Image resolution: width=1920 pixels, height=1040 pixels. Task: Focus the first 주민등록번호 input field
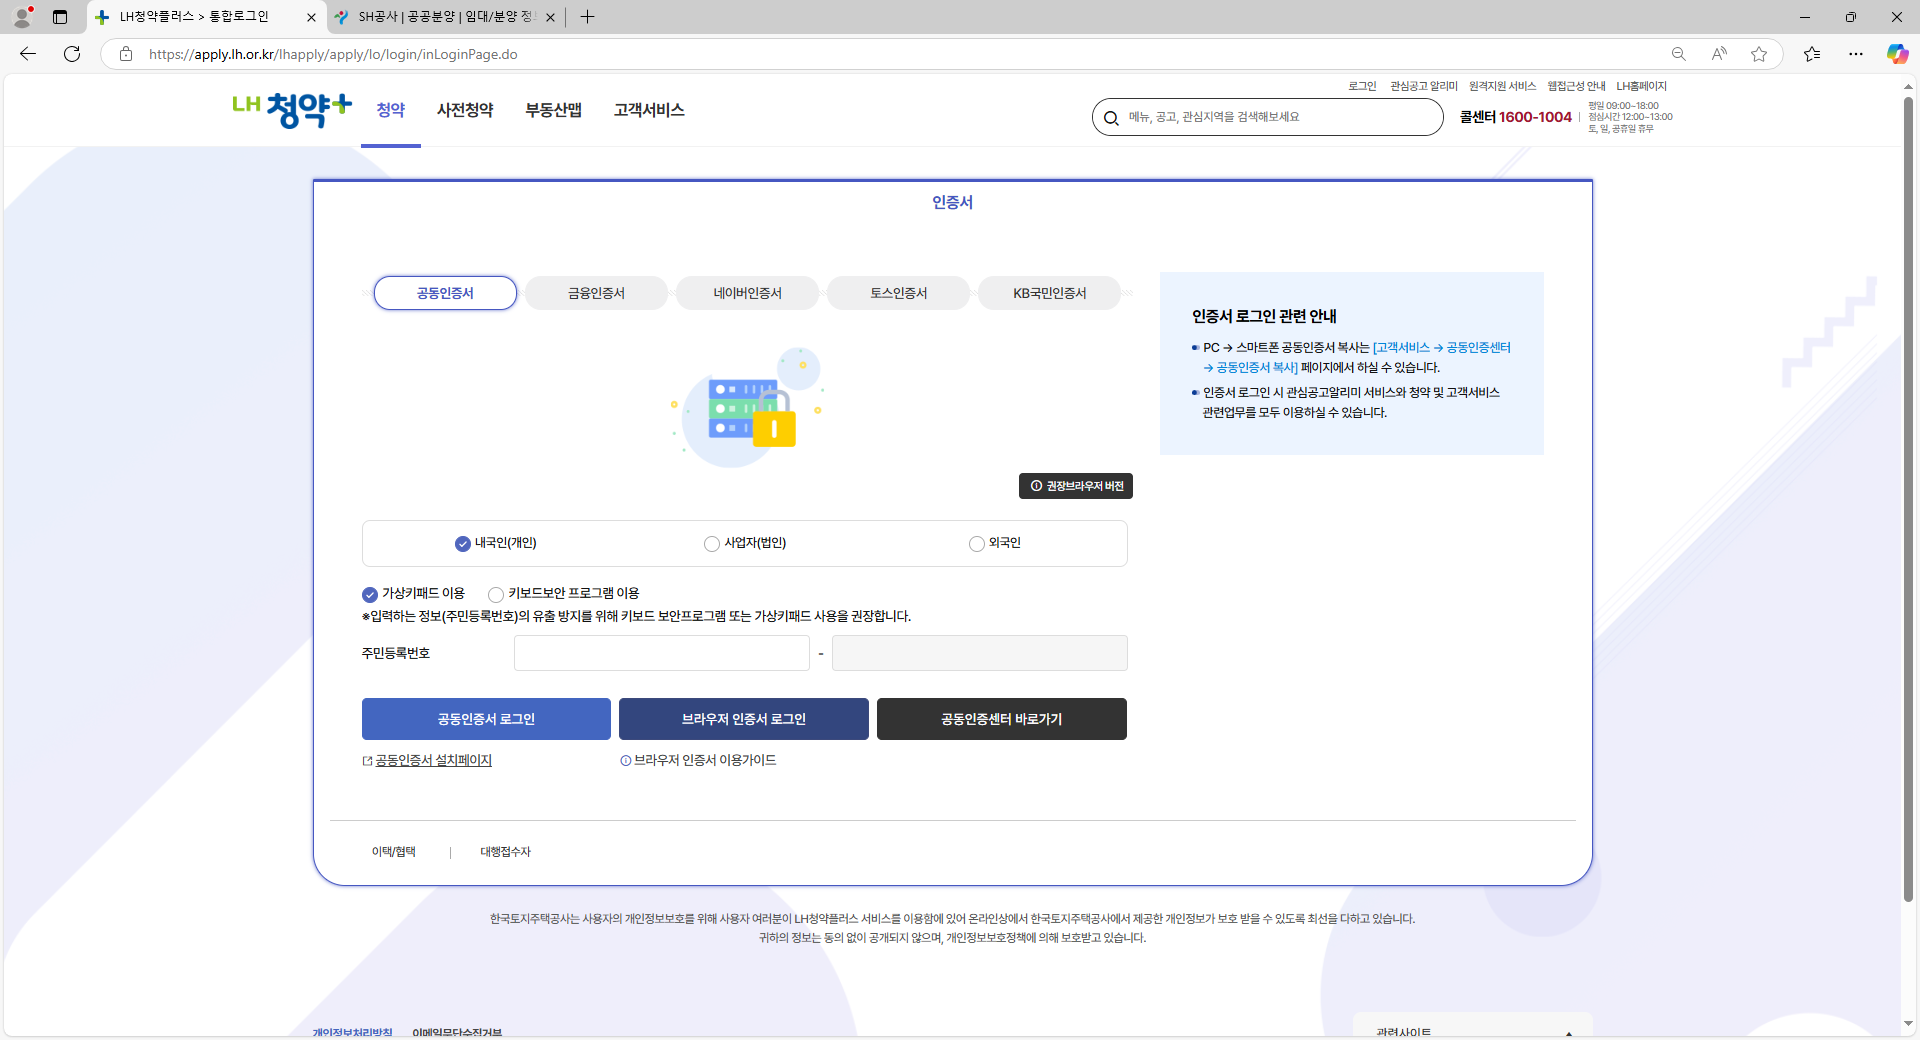pos(662,653)
